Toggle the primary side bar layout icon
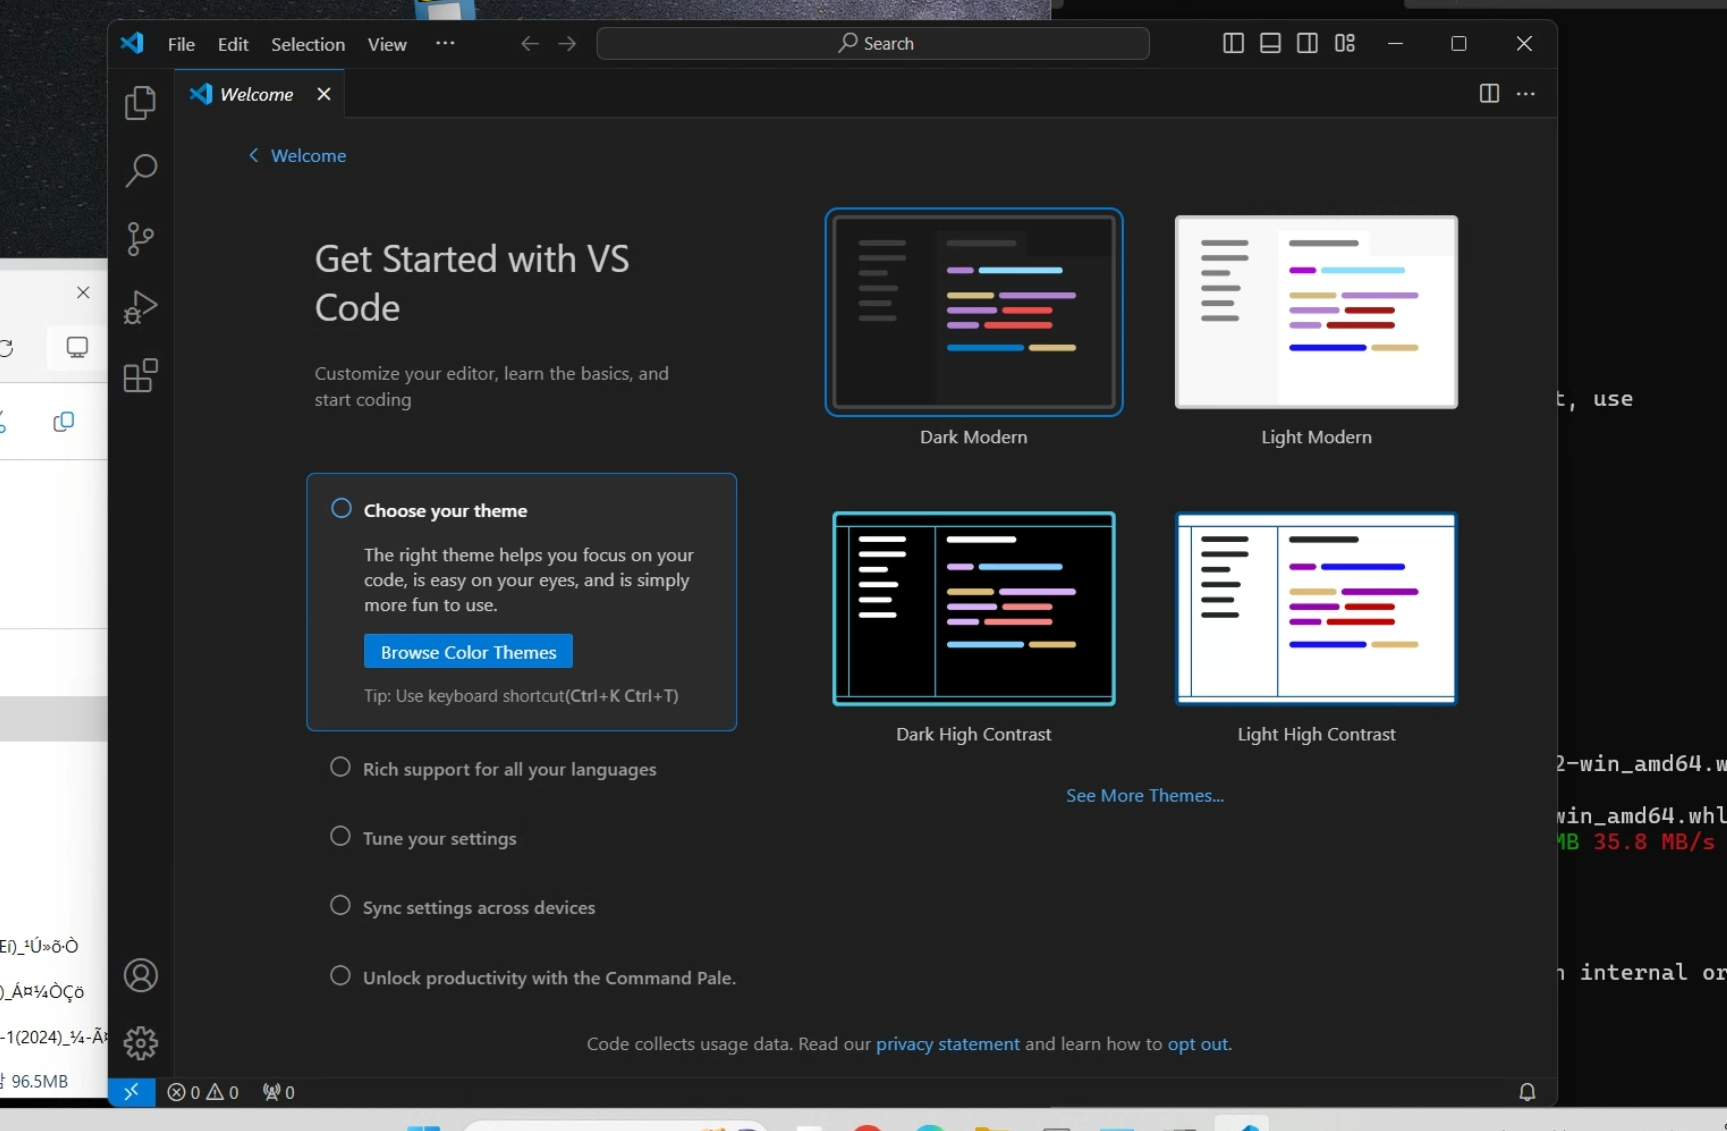Image resolution: width=1727 pixels, height=1131 pixels. click(1233, 43)
